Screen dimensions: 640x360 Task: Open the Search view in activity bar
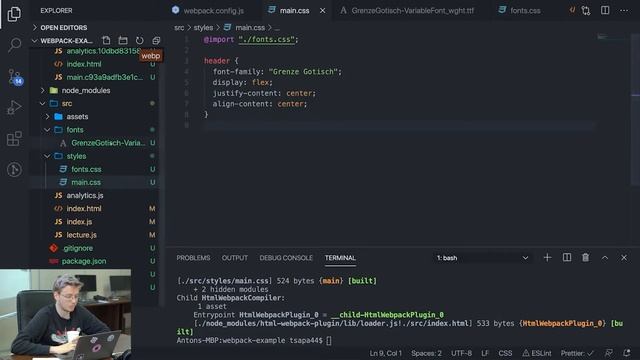(15, 44)
